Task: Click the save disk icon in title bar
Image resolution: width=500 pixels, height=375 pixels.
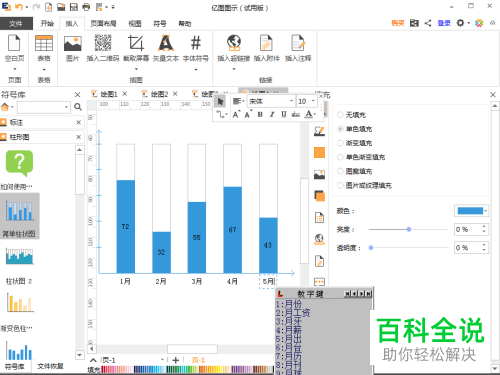Action: 74,7
